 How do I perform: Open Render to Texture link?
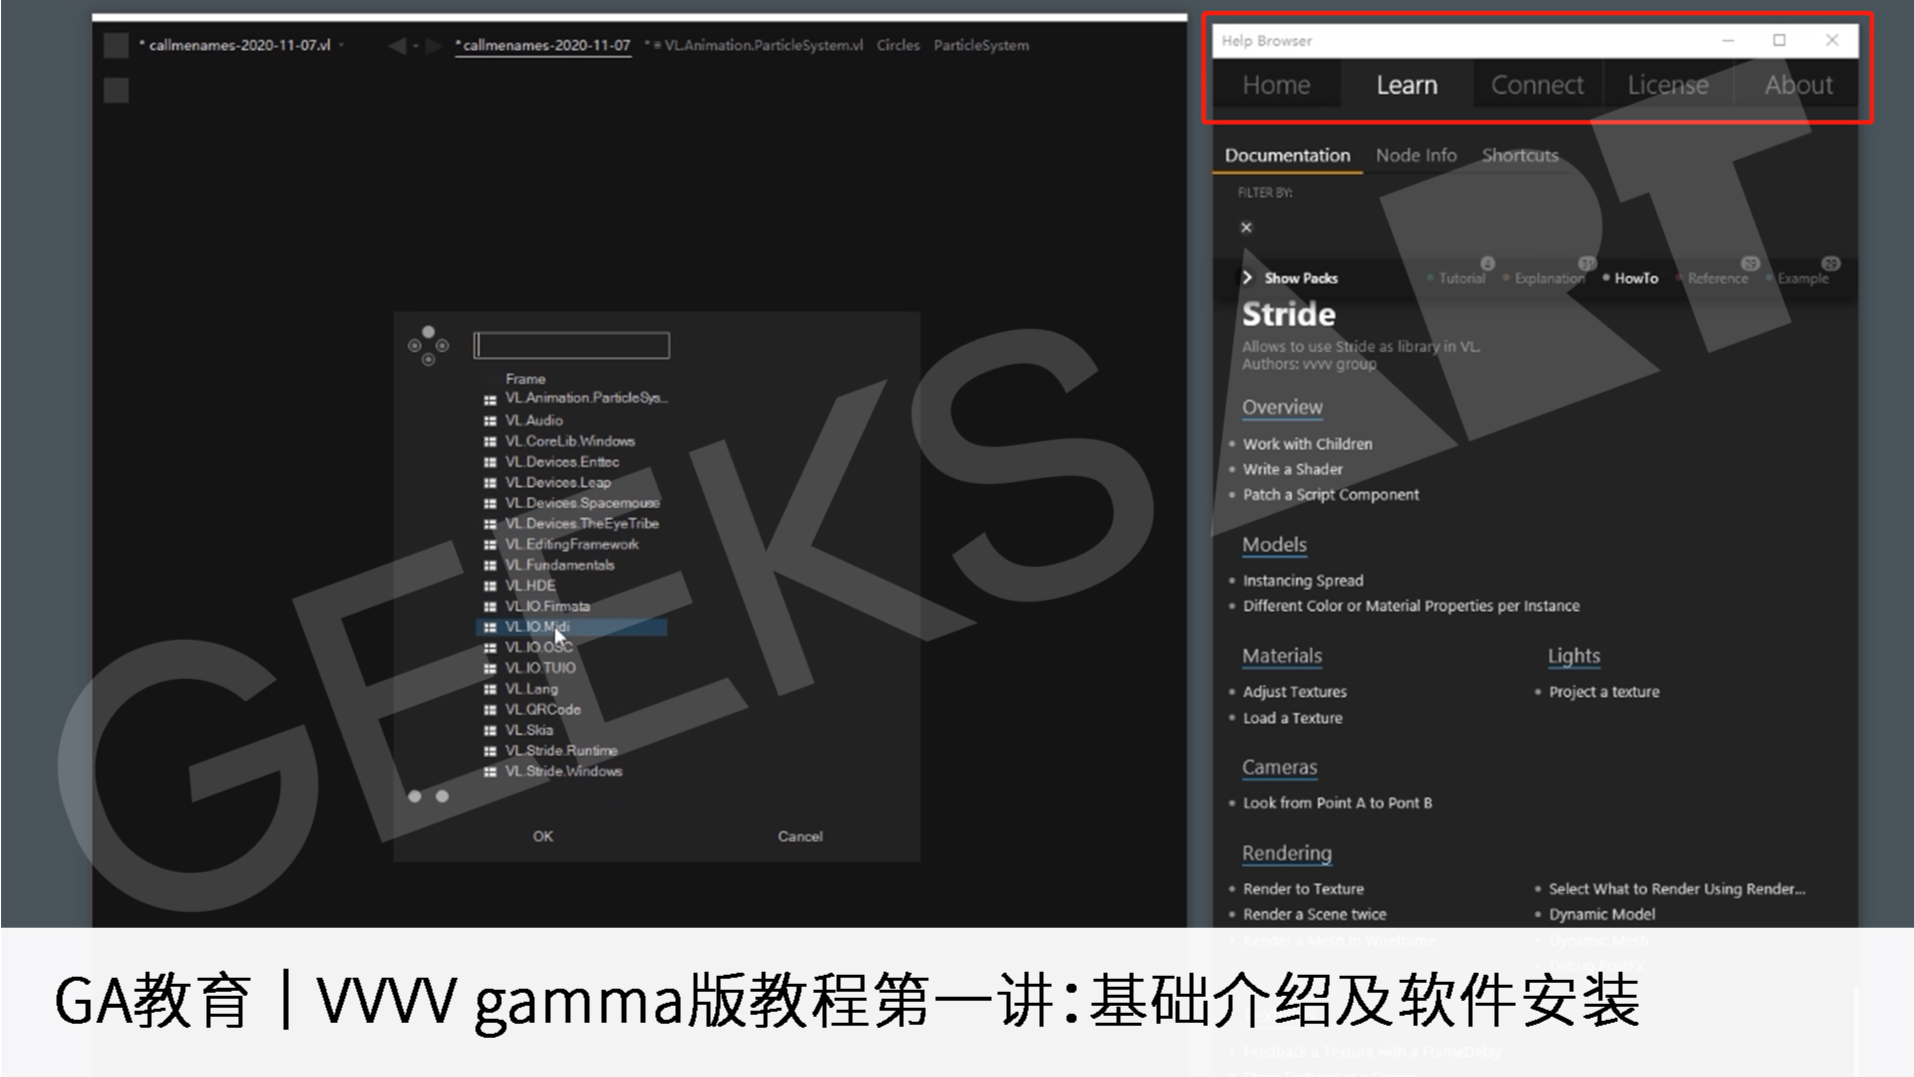pos(1302,889)
